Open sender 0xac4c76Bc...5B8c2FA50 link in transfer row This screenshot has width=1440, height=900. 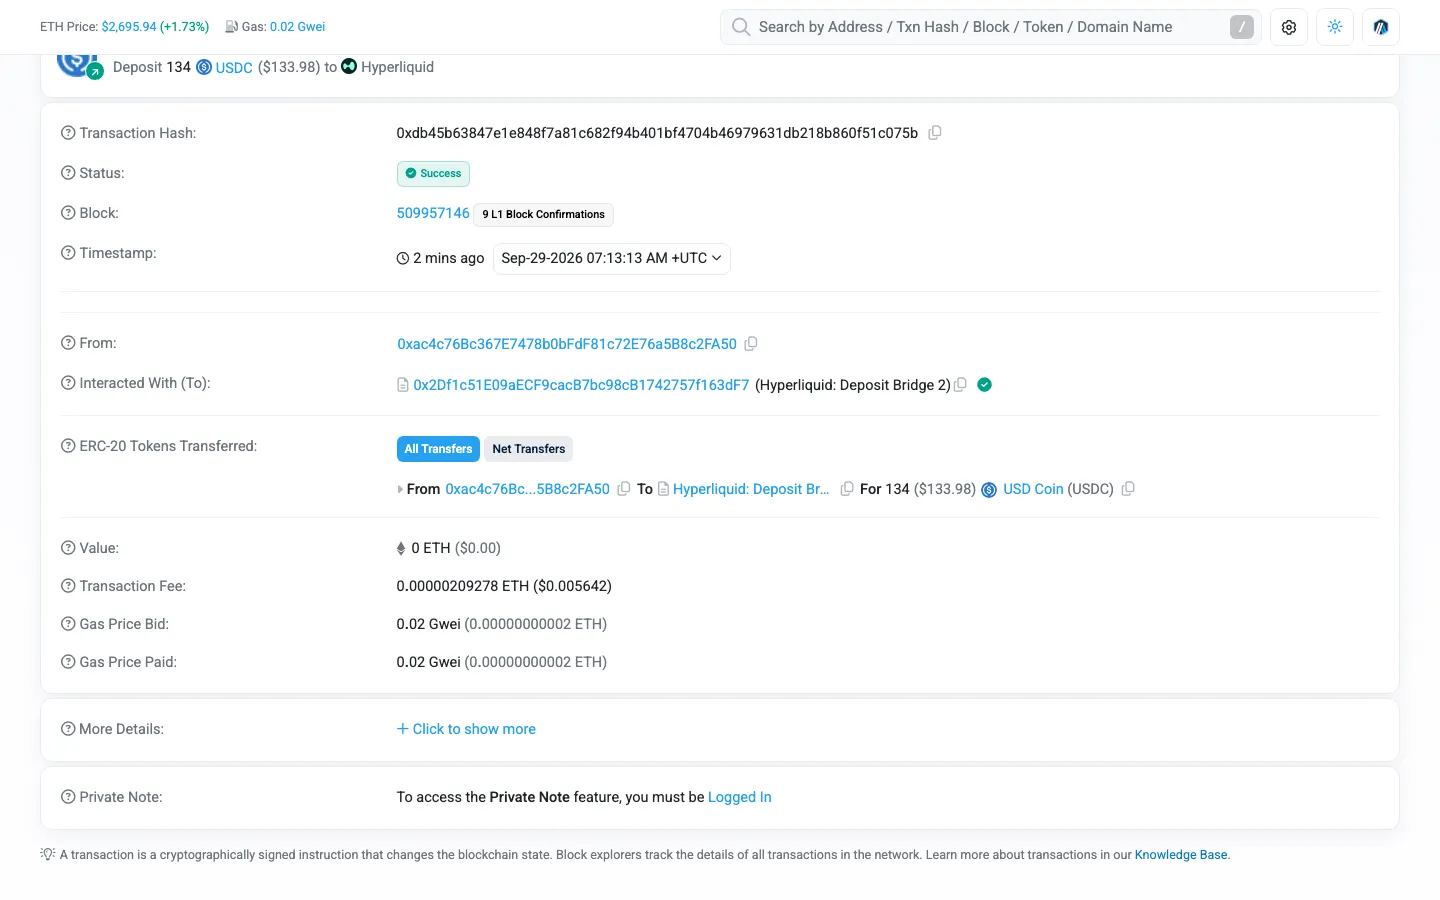(527, 489)
